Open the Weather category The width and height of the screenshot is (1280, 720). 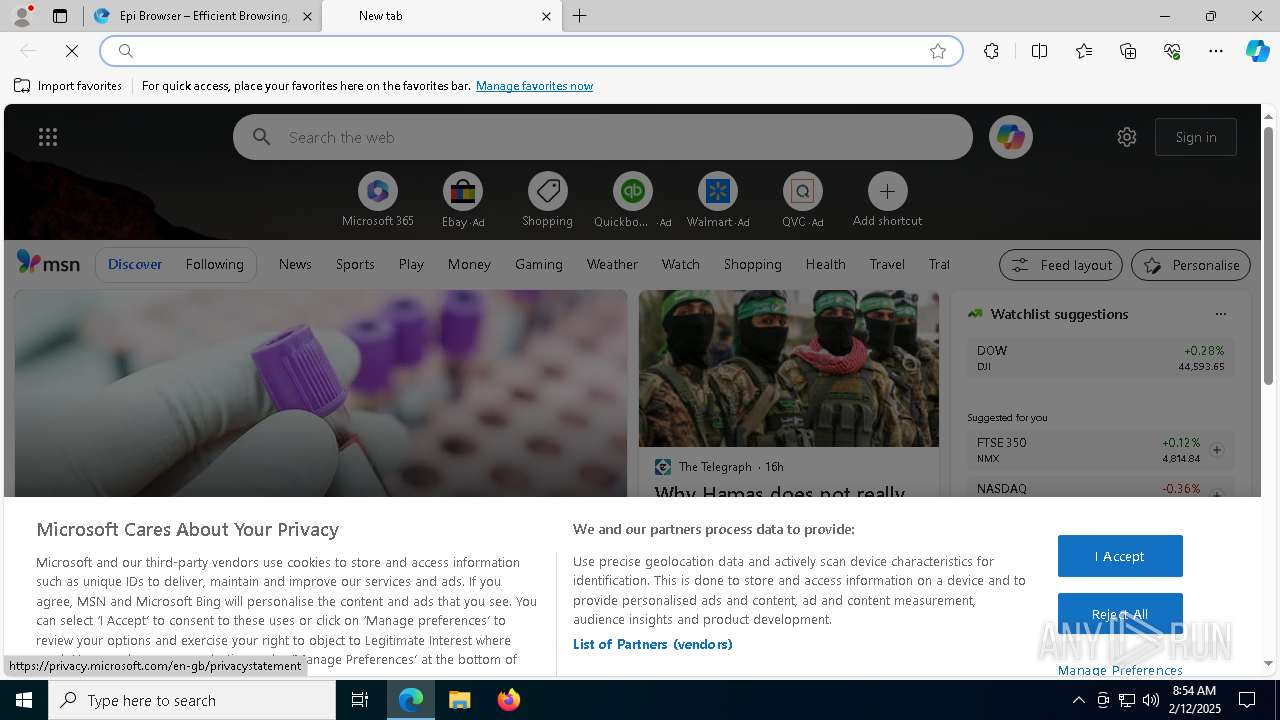612,264
